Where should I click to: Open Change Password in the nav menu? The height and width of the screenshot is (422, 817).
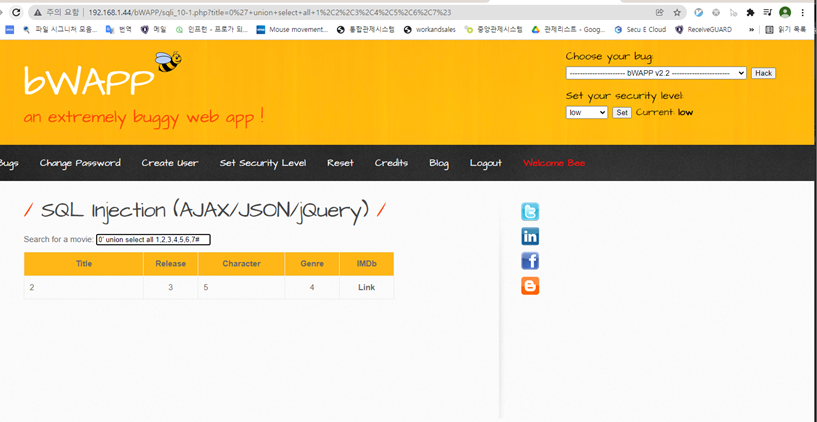point(80,163)
